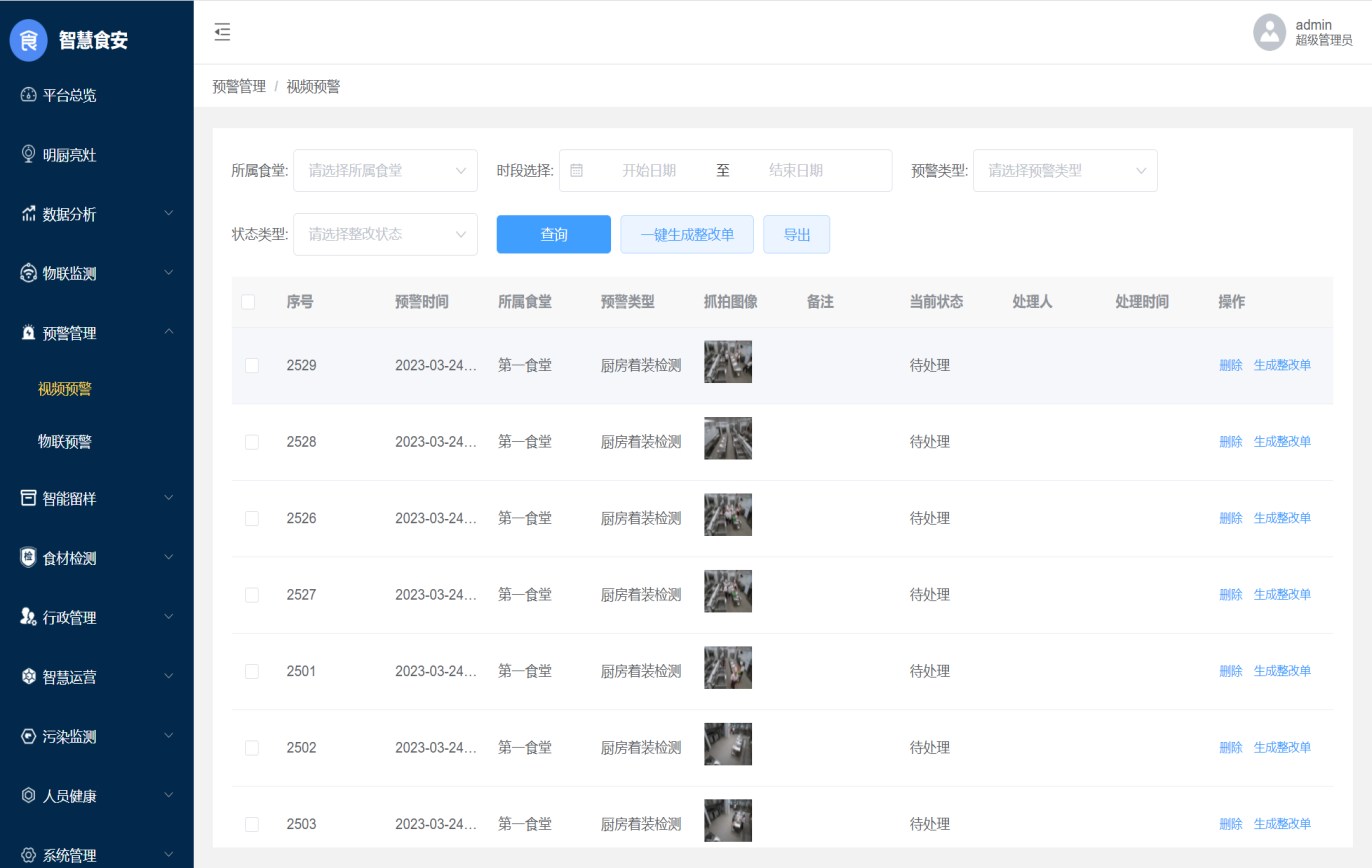This screenshot has width=1372, height=868.
Task: Open 物联预警 submenu item
Action: tap(65, 441)
